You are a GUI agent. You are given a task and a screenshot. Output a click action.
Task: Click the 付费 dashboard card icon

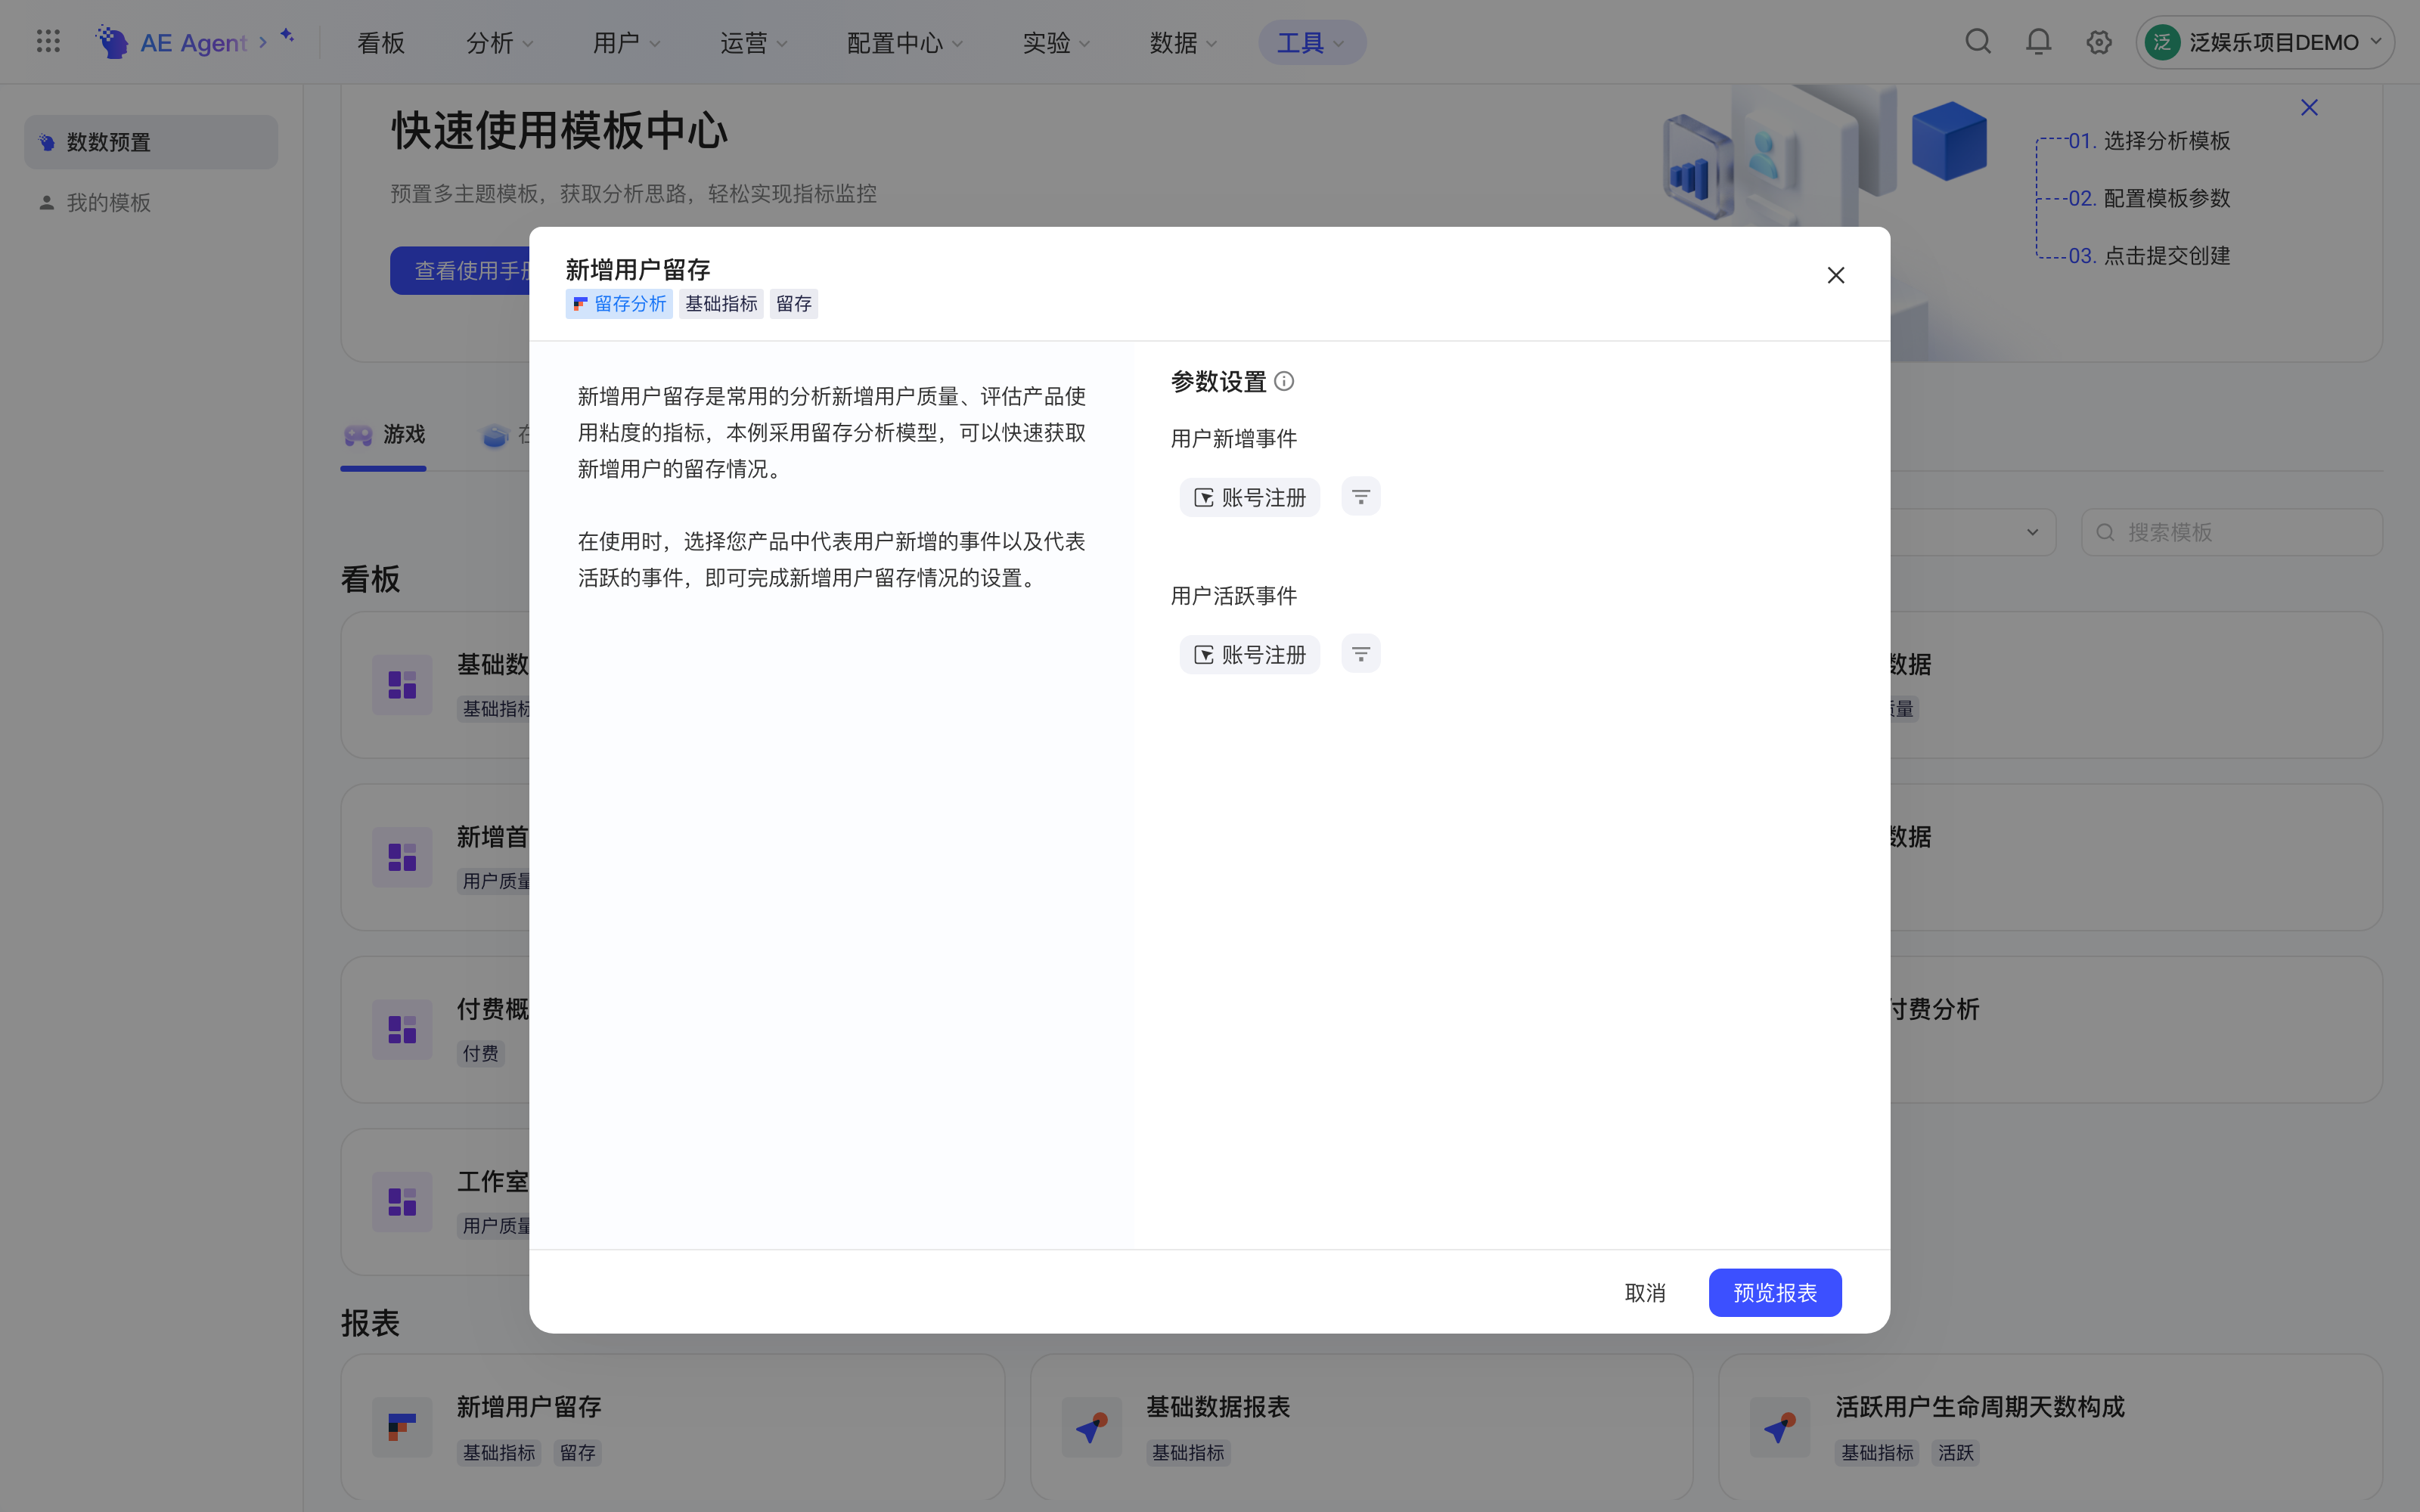[x=402, y=1029]
